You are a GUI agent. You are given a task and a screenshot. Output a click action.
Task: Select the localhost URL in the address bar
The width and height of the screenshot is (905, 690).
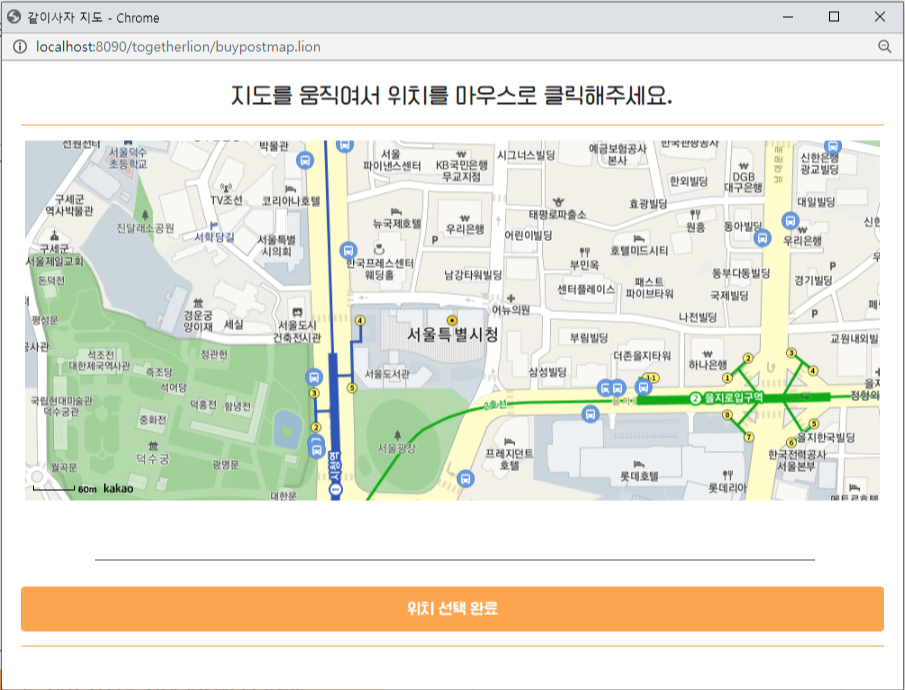(x=178, y=47)
